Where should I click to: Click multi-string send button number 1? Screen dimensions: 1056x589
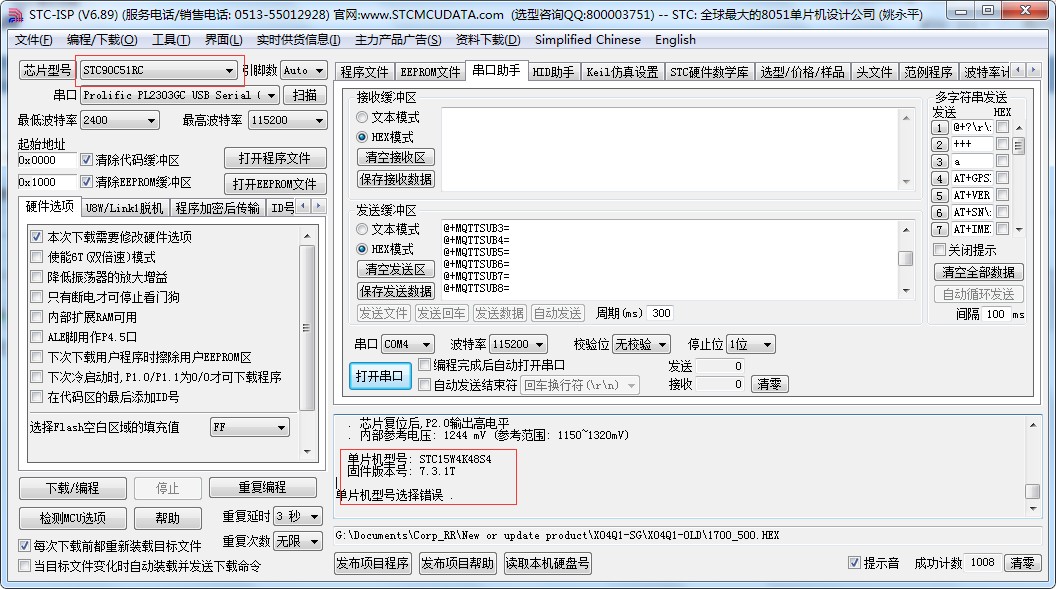point(939,127)
